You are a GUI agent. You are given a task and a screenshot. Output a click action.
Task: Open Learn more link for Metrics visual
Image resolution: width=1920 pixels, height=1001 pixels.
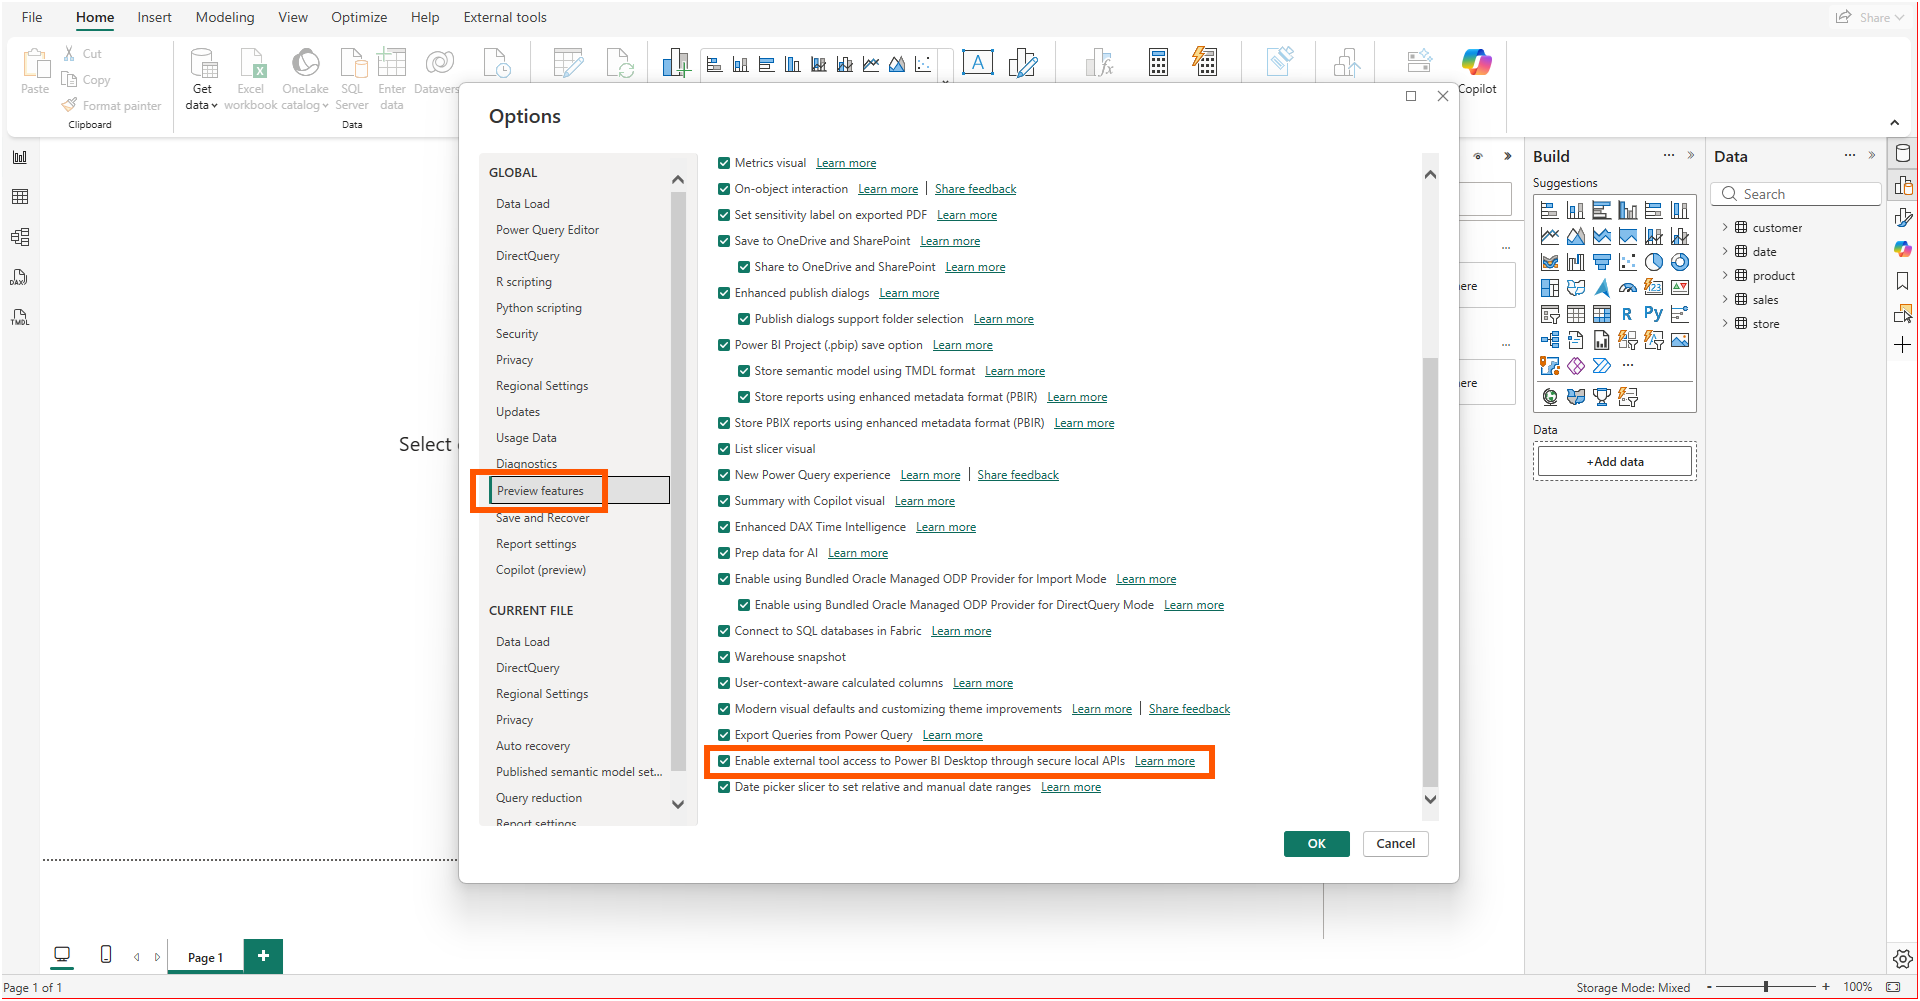pyautogui.click(x=846, y=163)
